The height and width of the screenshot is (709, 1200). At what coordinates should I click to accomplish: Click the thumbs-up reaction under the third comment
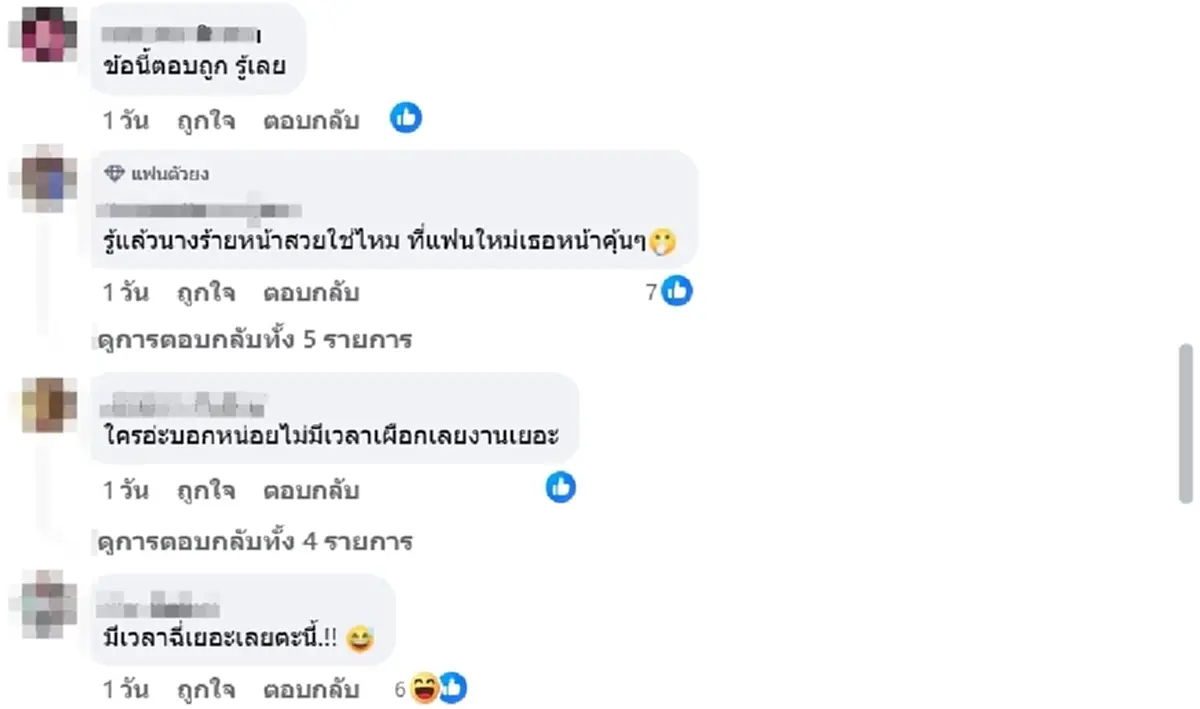[560, 489]
